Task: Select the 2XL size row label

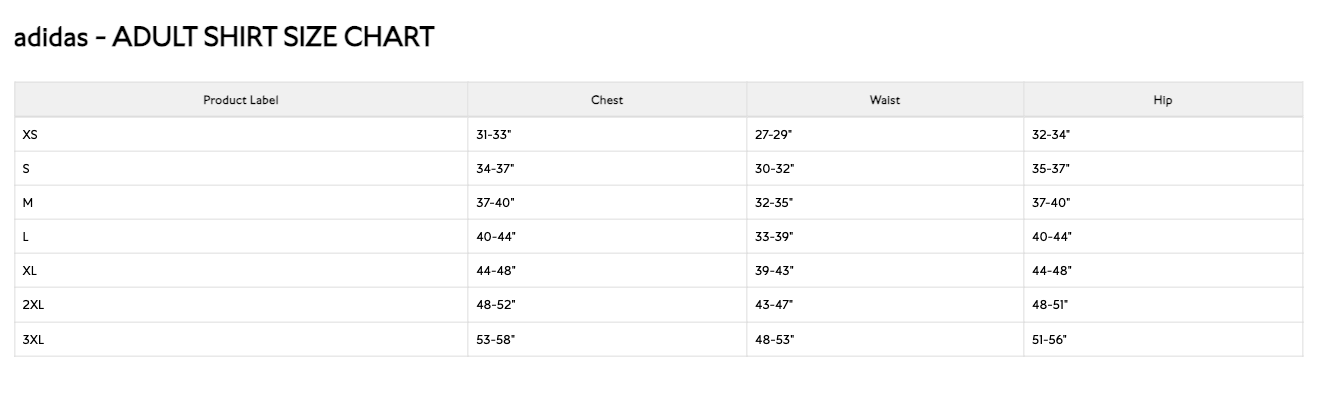Action: (x=33, y=304)
